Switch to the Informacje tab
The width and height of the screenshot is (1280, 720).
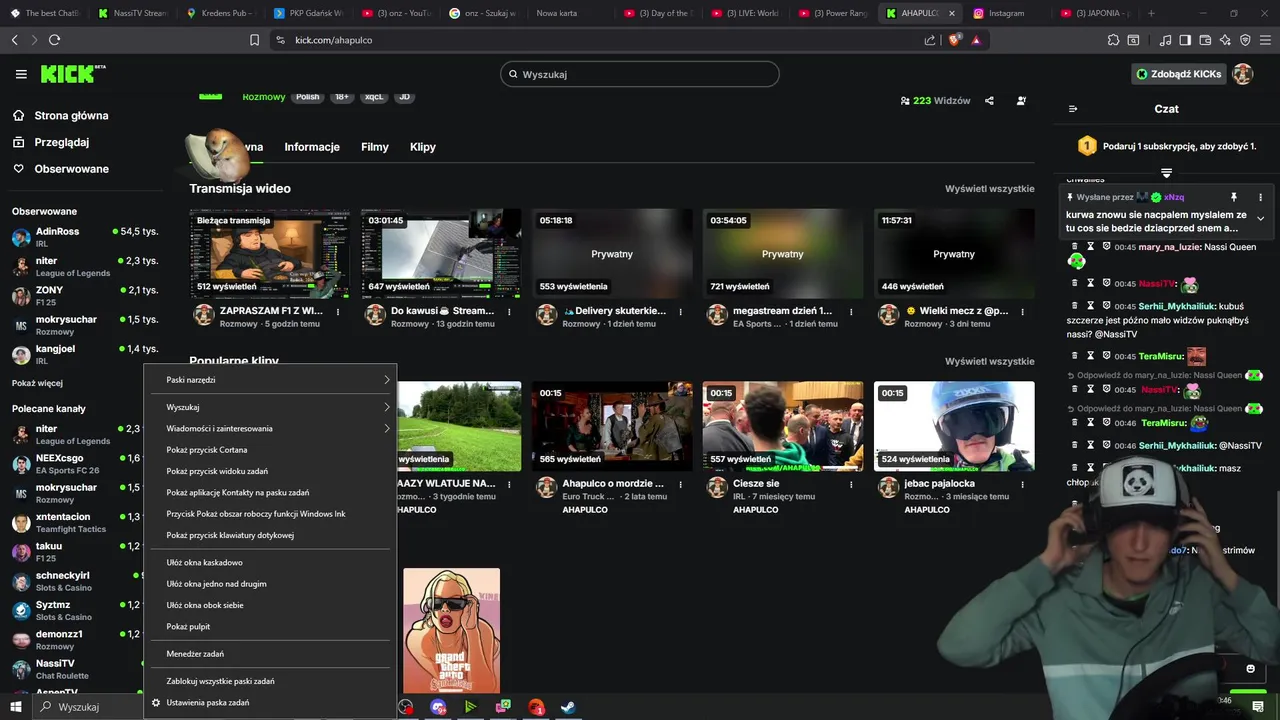pyautogui.click(x=312, y=147)
